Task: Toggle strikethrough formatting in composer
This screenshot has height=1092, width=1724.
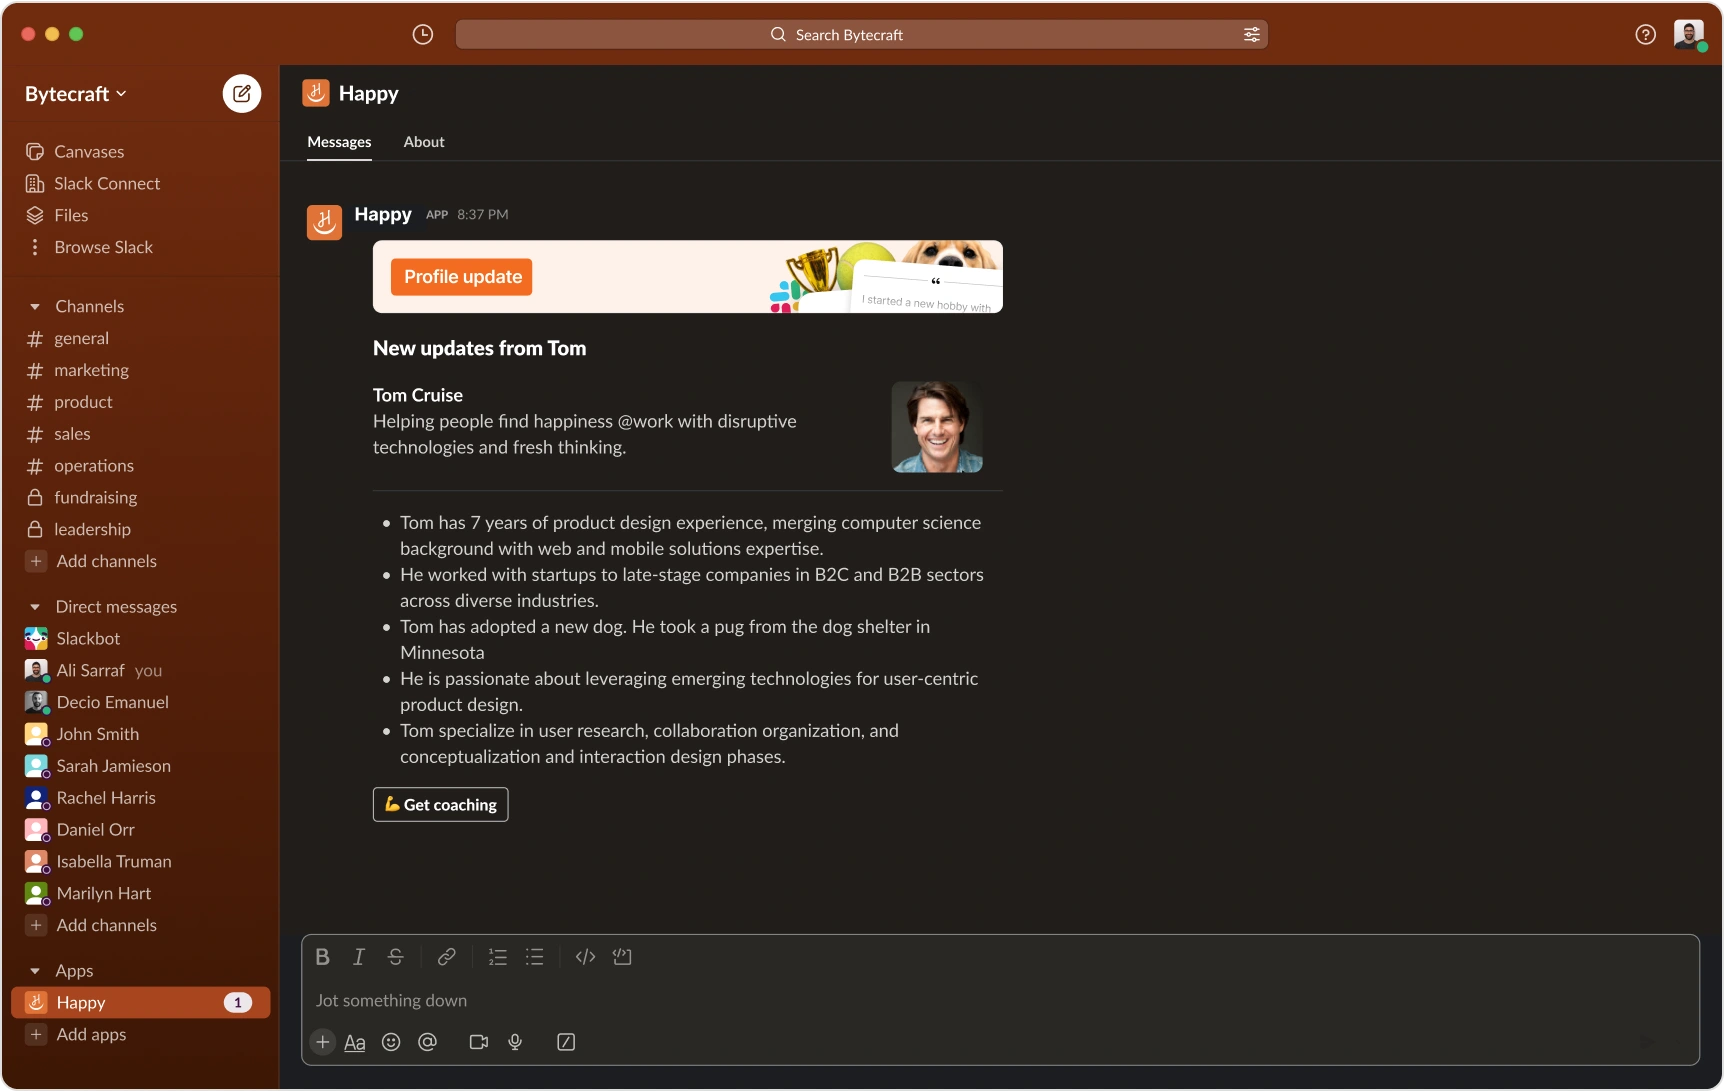Action: tap(395, 957)
